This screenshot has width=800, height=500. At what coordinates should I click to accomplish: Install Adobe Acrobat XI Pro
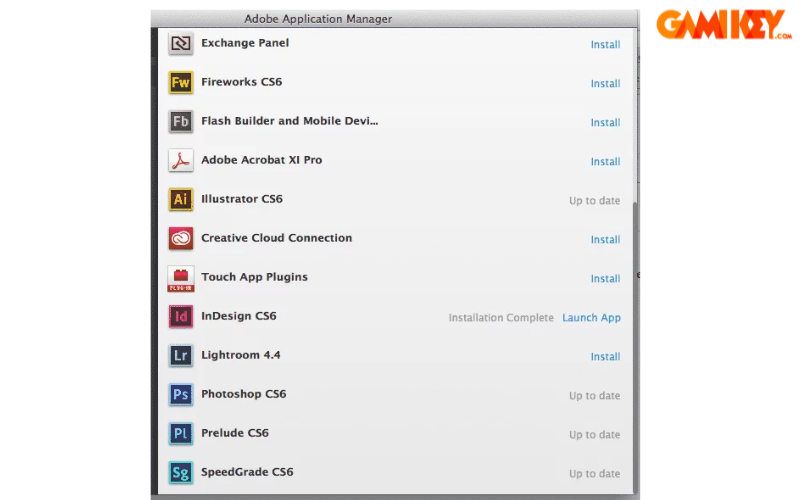point(605,161)
